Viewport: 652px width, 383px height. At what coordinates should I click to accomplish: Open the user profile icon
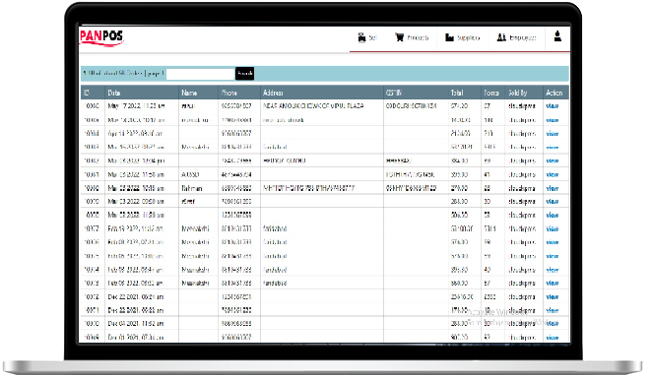558,36
